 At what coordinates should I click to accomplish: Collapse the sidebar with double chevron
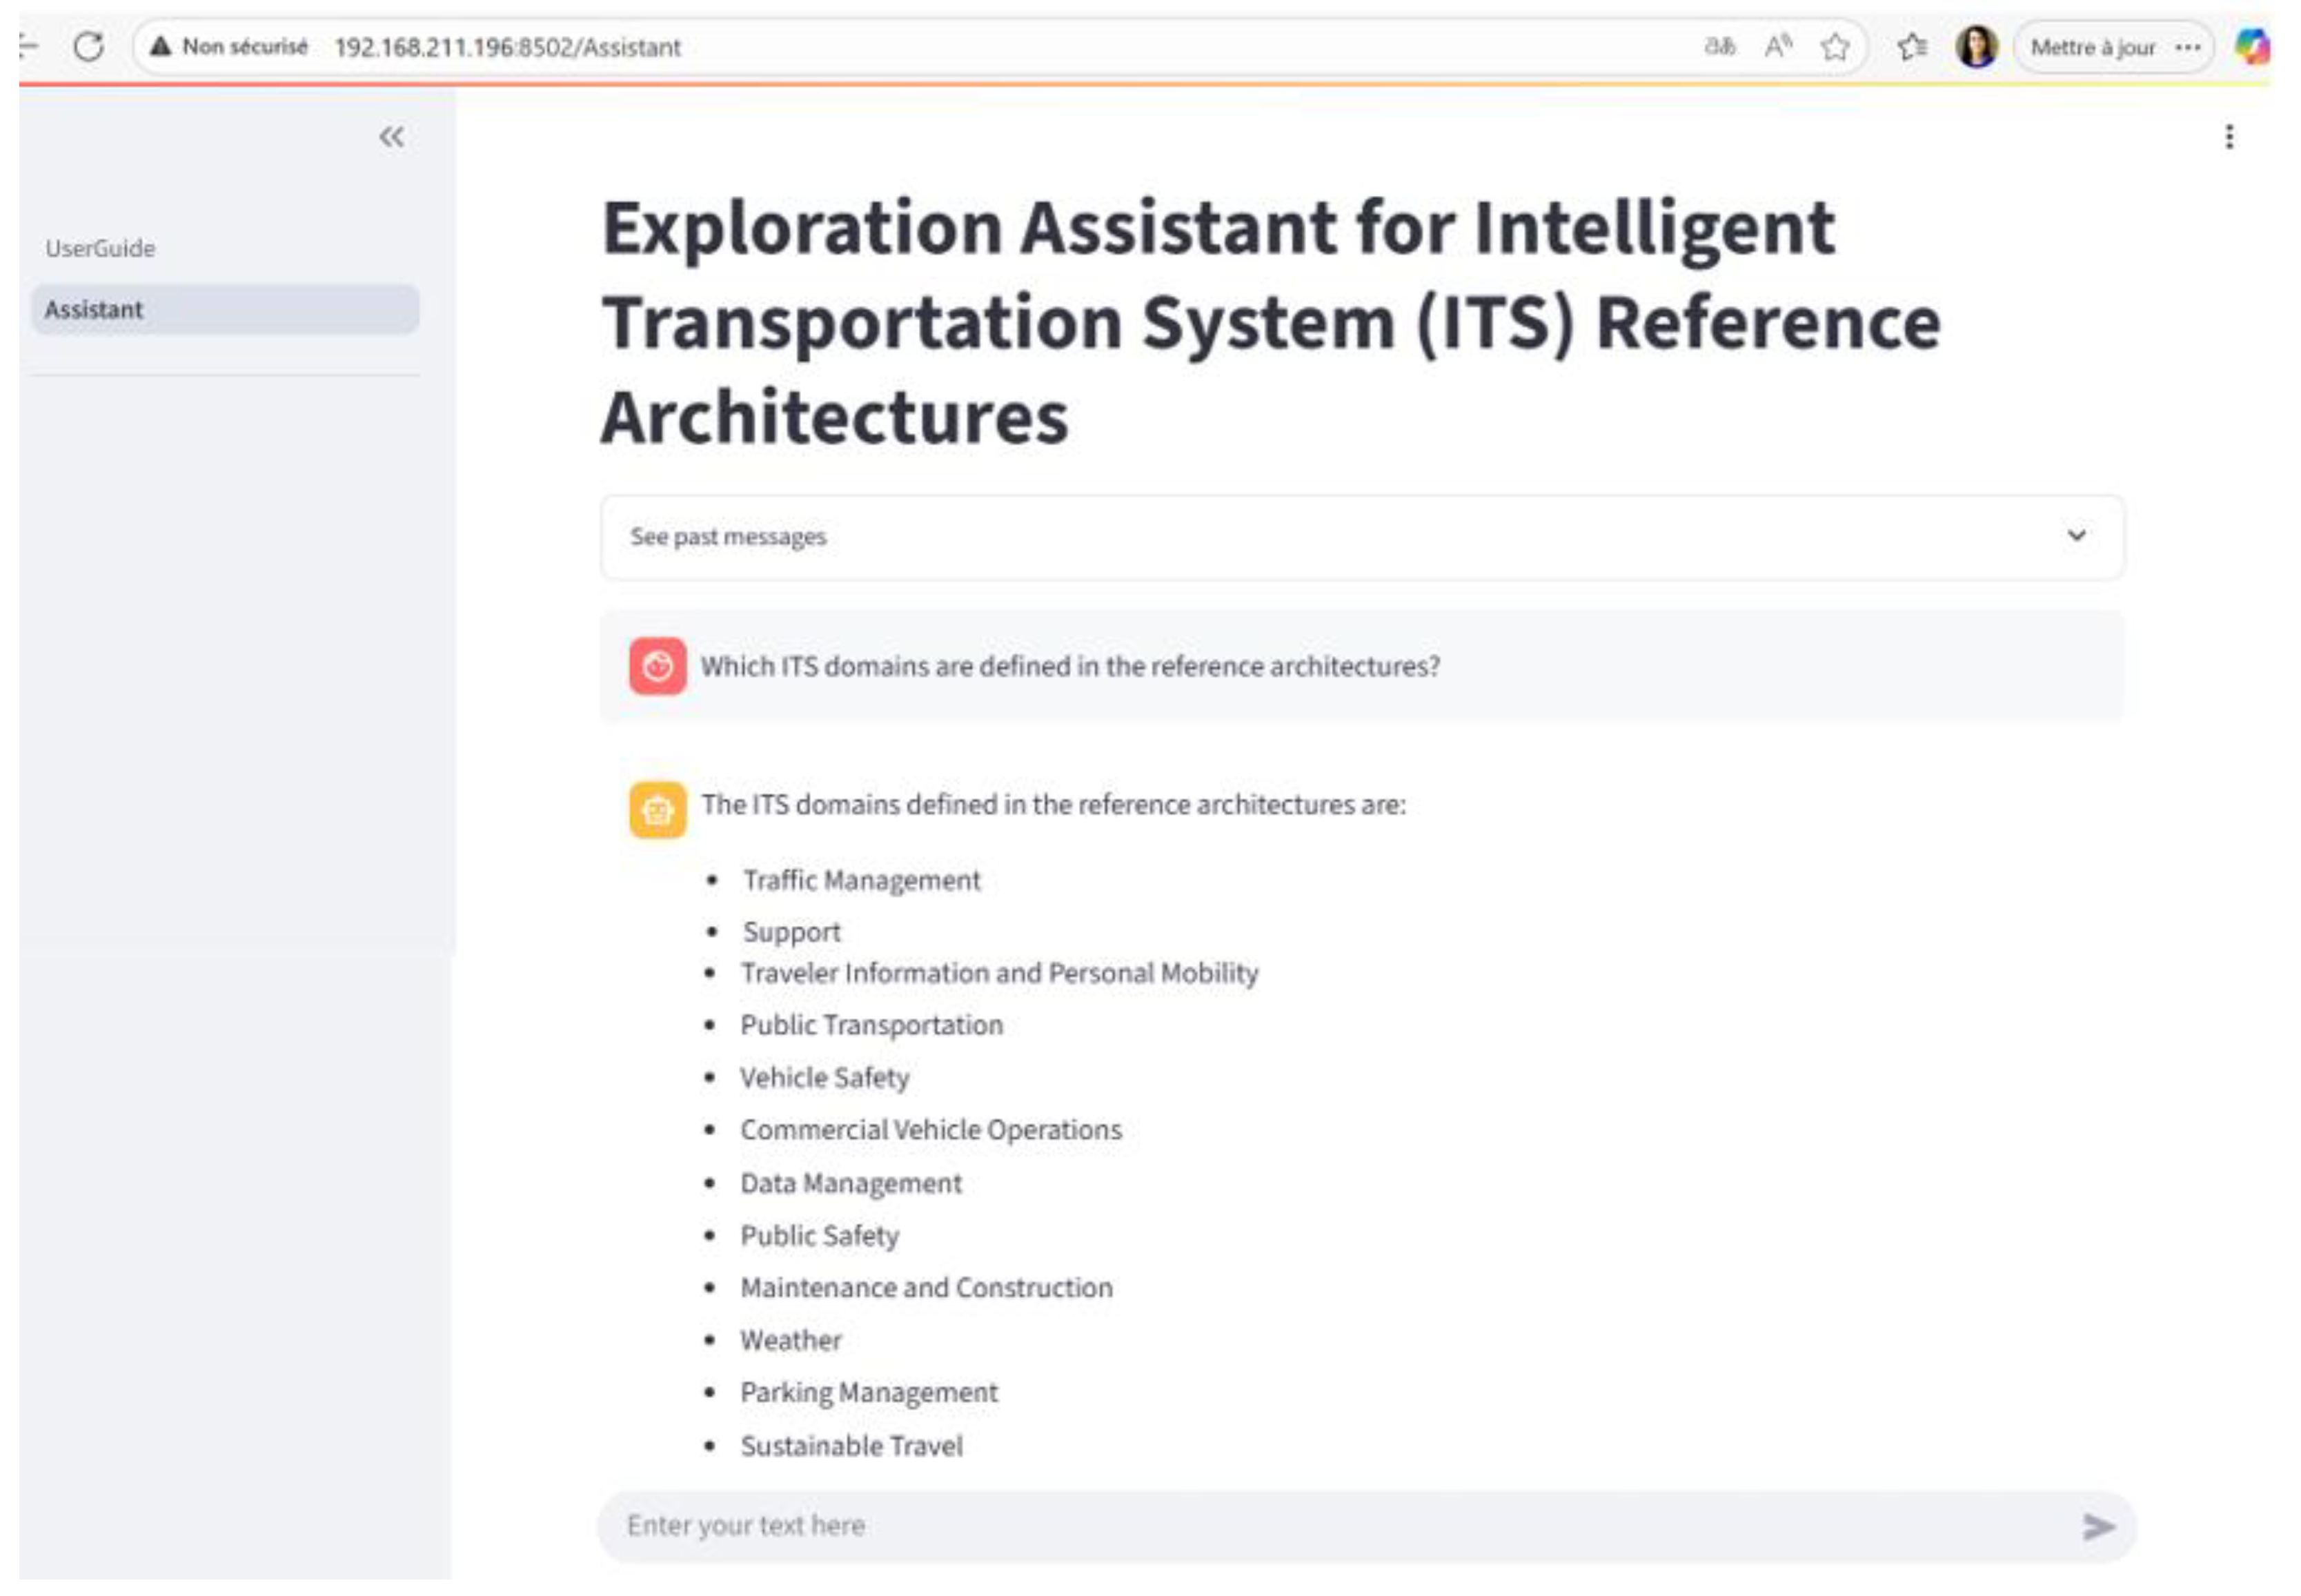pyautogui.click(x=391, y=137)
